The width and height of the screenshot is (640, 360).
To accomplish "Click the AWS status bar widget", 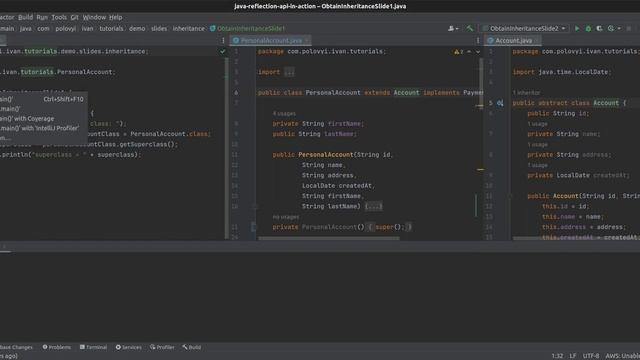I will click(622, 356).
